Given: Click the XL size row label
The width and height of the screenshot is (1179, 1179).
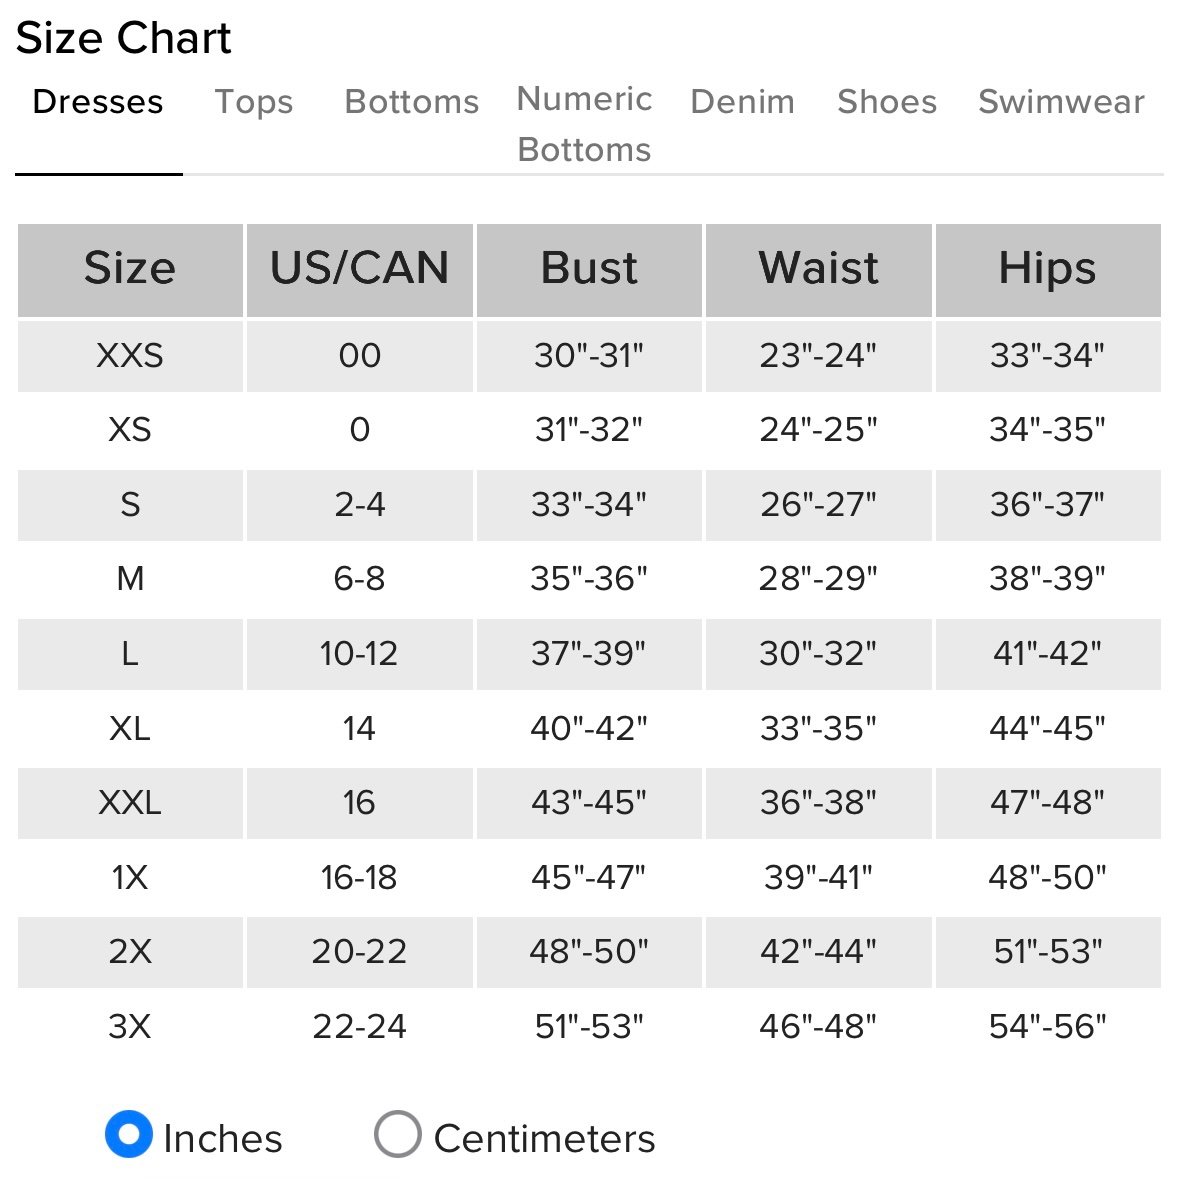Looking at the screenshot, I should tap(130, 728).
